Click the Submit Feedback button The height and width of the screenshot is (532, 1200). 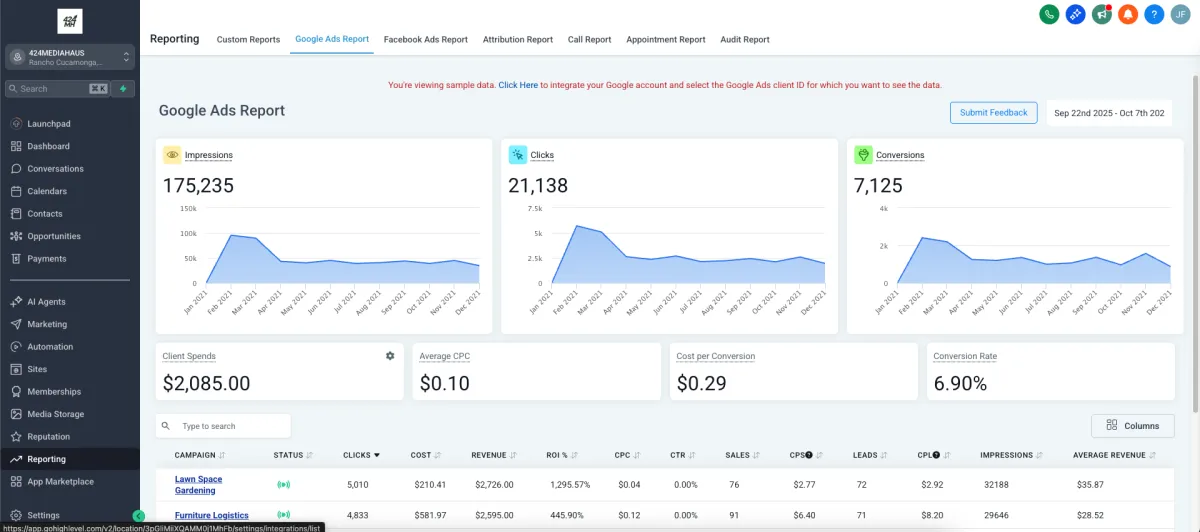[x=993, y=113]
